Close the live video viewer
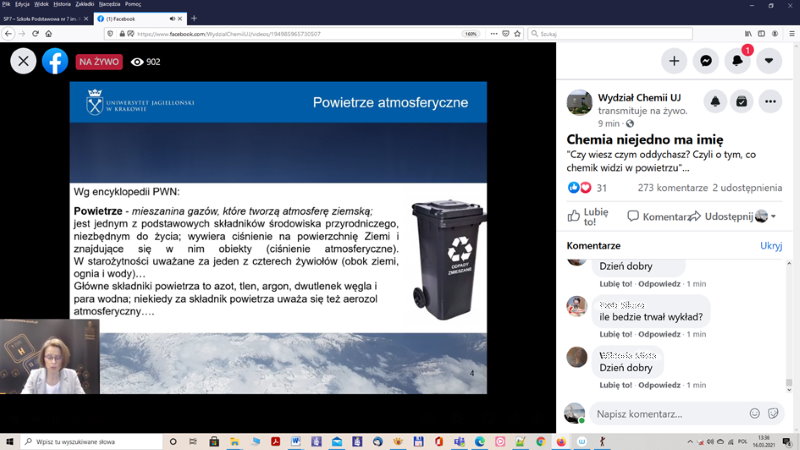This screenshot has height=450, width=800. pyautogui.click(x=23, y=61)
